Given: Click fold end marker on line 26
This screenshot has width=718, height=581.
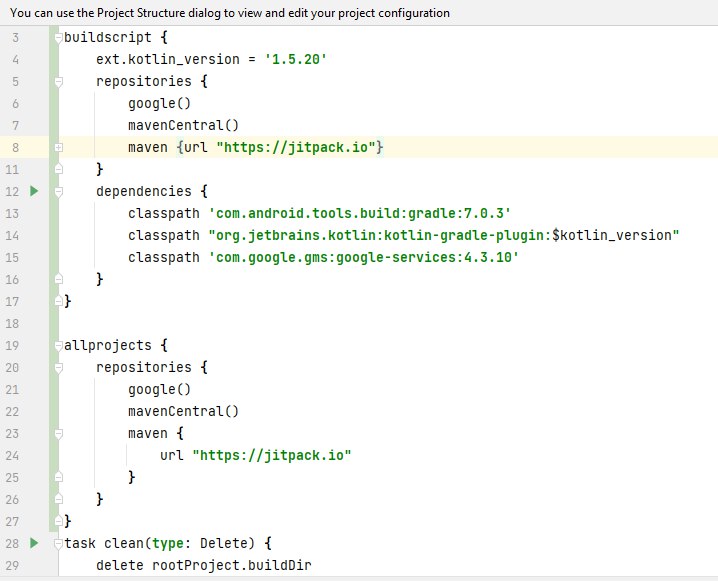Looking at the screenshot, I should 58,499.
